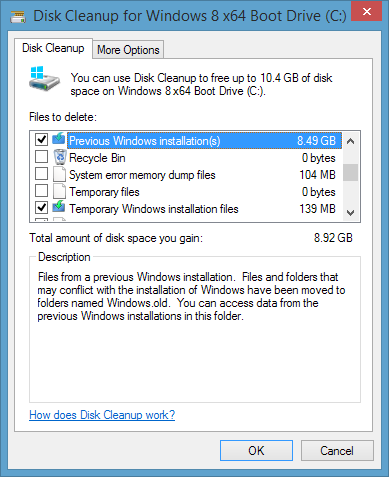Click the Previous Windows installation(s) icon
The width and height of the screenshot is (389, 477).
tap(59, 139)
